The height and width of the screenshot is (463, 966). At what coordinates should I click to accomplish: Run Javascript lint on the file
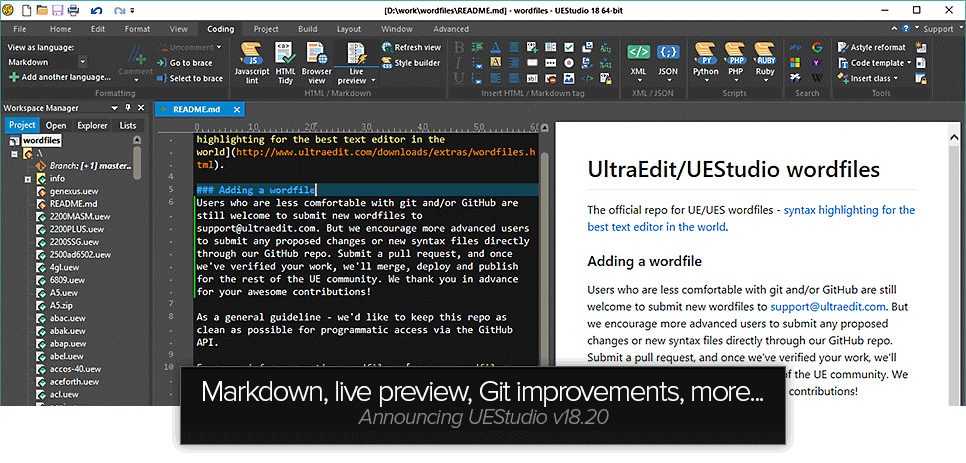(x=252, y=62)
